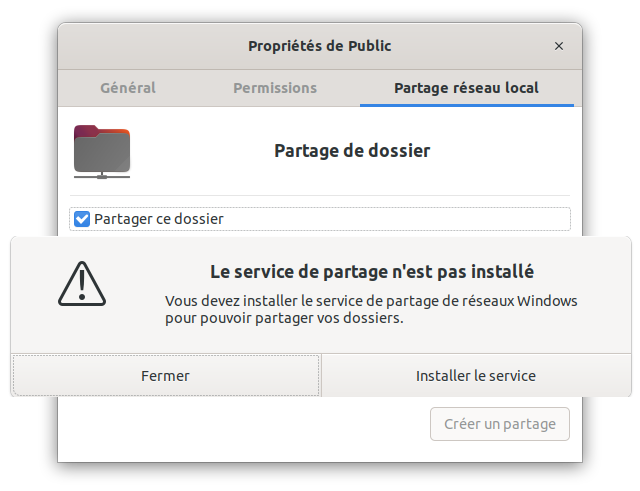This screenshot has height=491, width=640.
Task: Click the Partage de dossier heading
Action: [352, 151]
